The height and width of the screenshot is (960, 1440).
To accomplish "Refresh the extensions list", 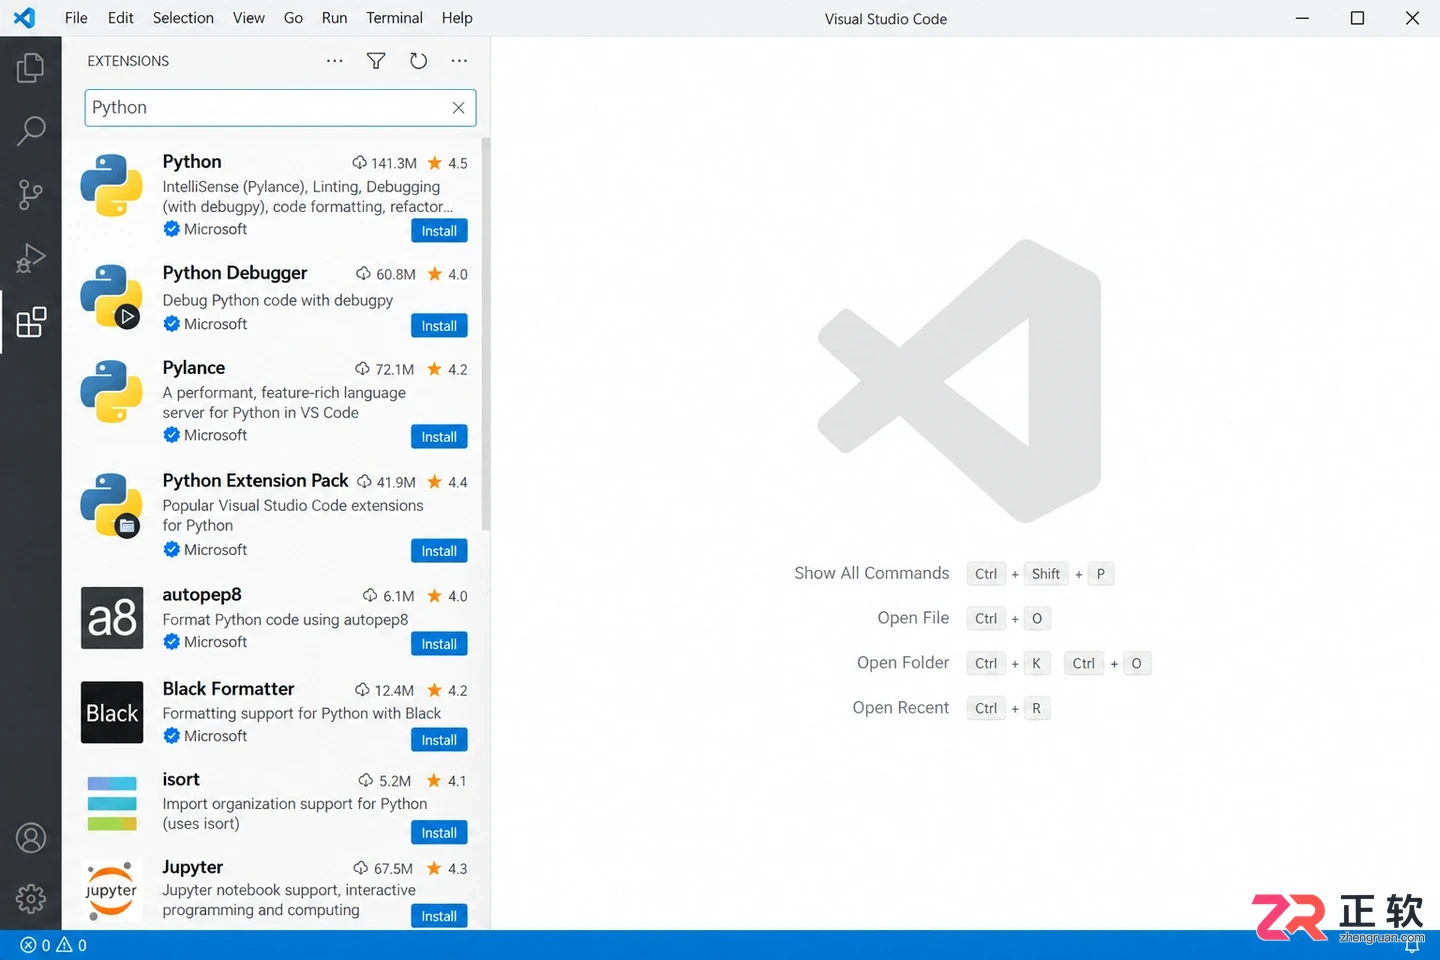I will [418, 61].
